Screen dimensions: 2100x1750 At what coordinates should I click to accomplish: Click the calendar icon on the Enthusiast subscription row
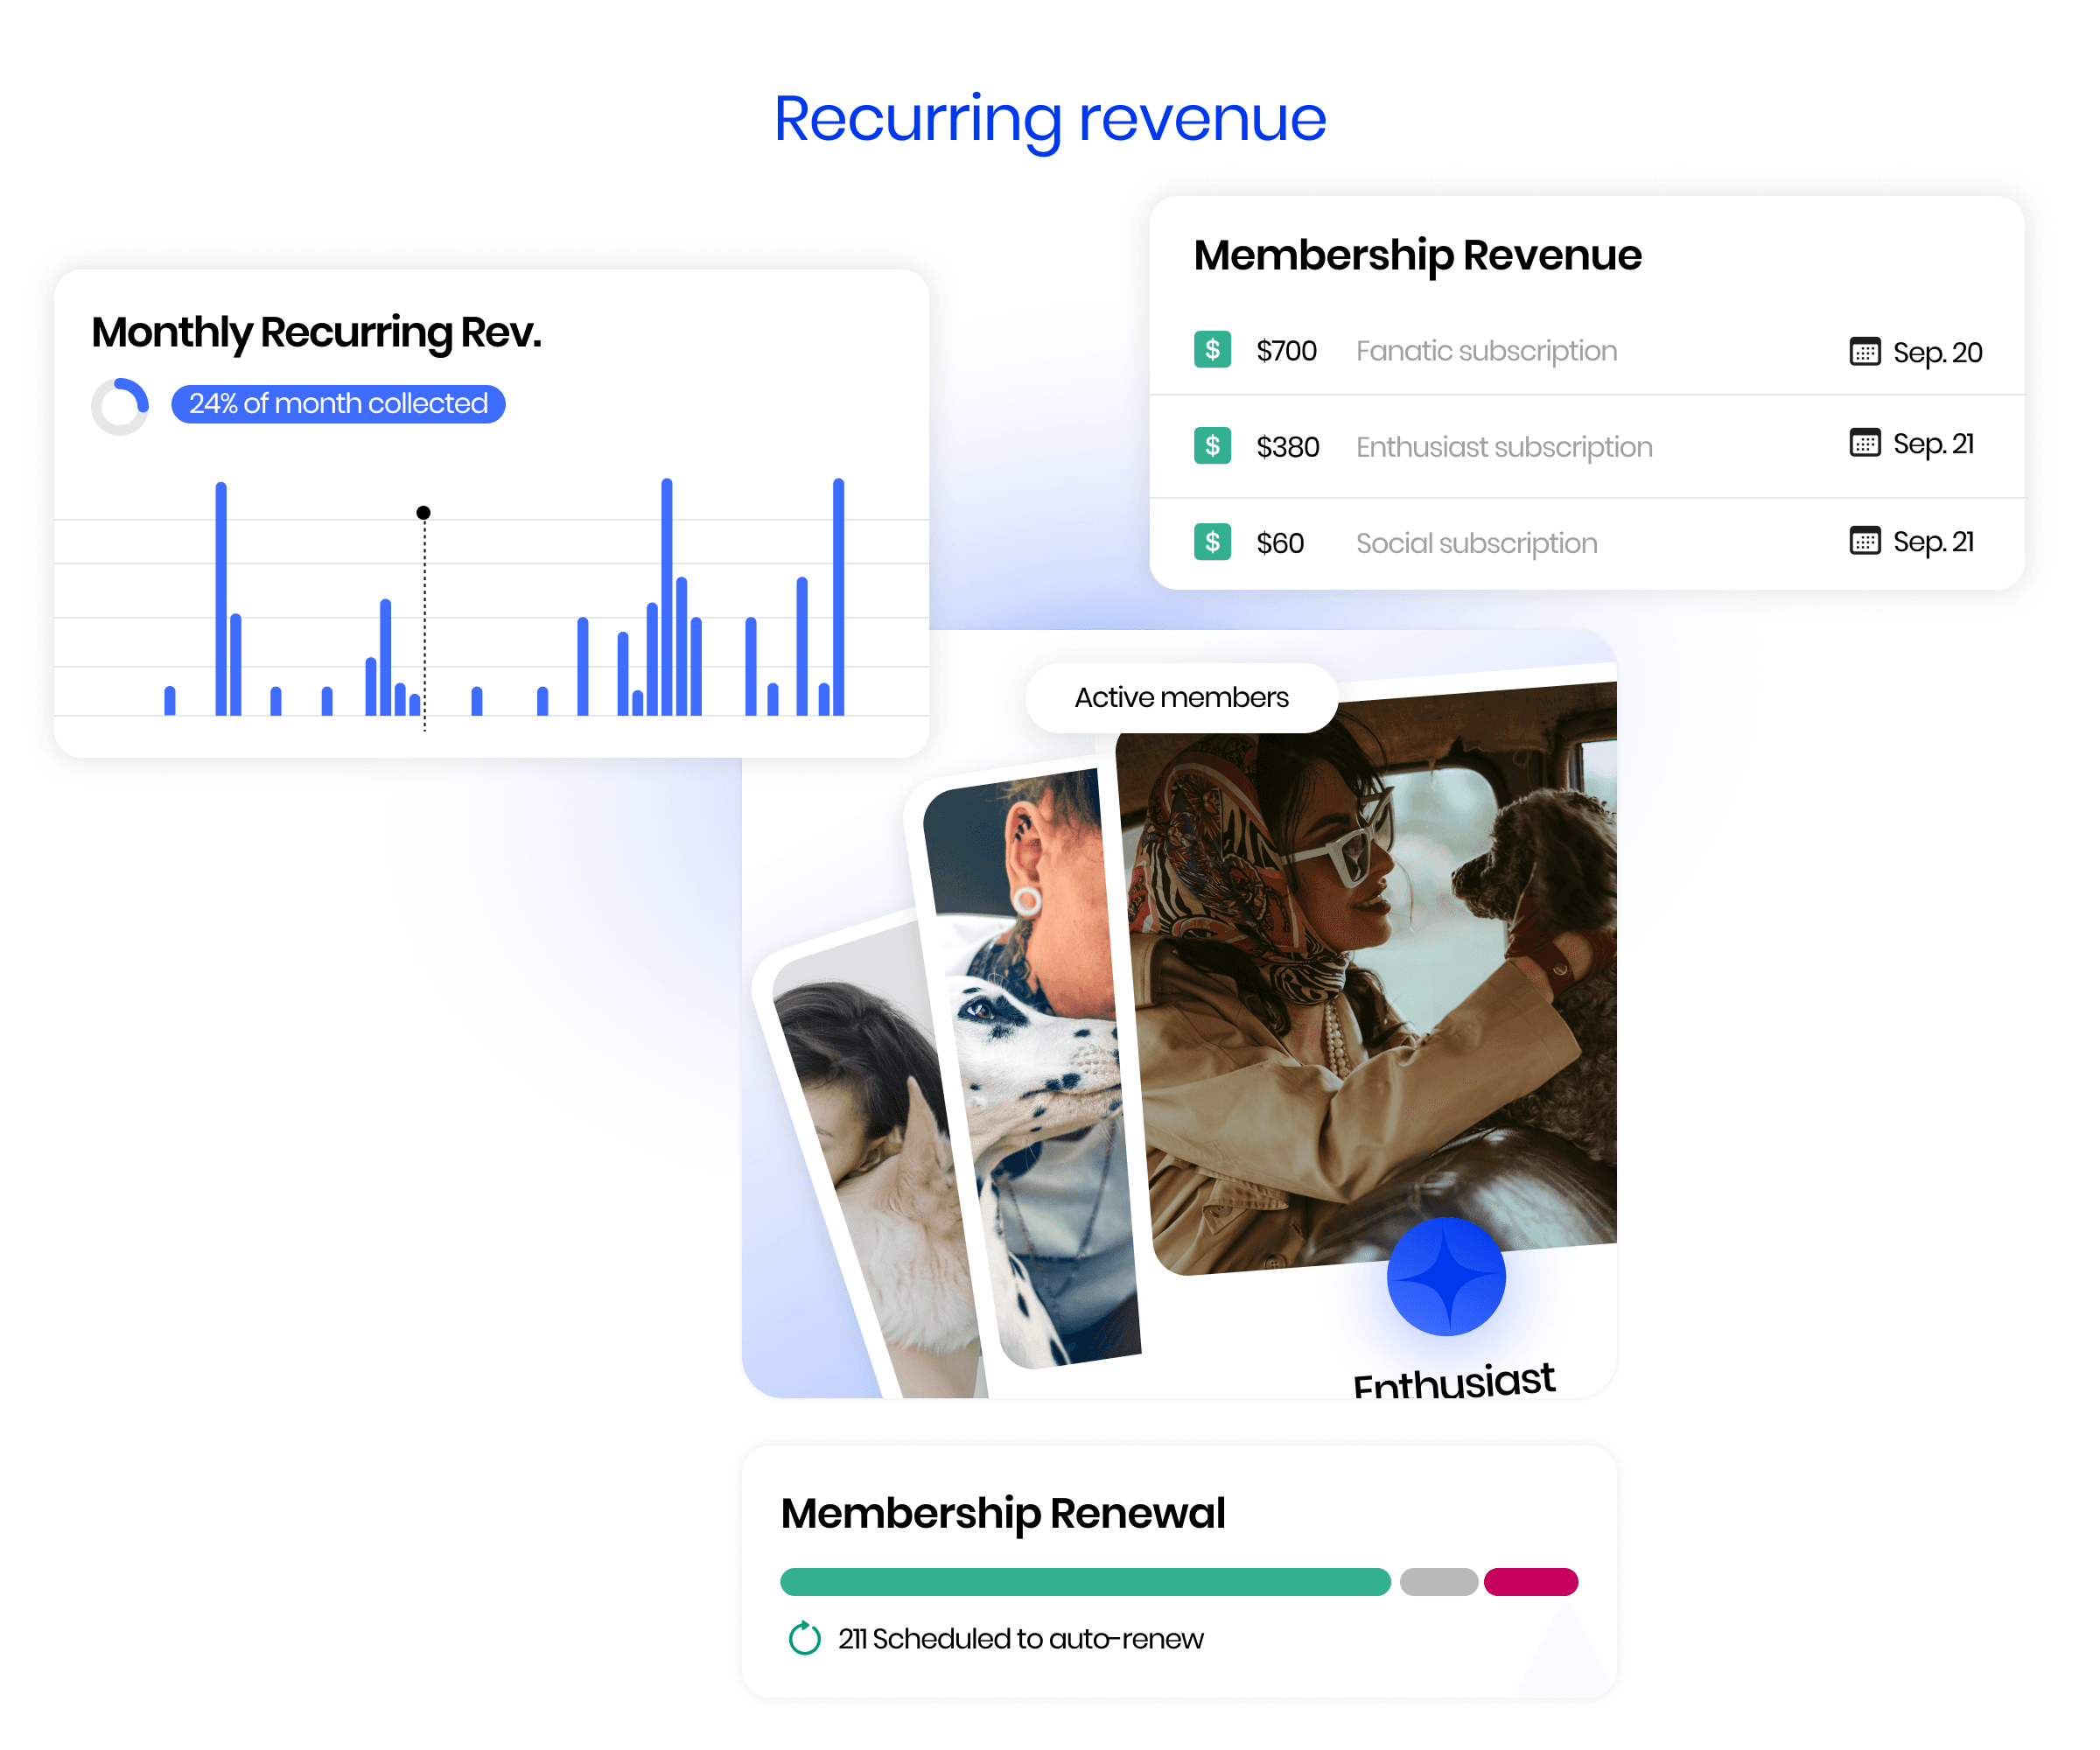click(x=1864, y=442)
